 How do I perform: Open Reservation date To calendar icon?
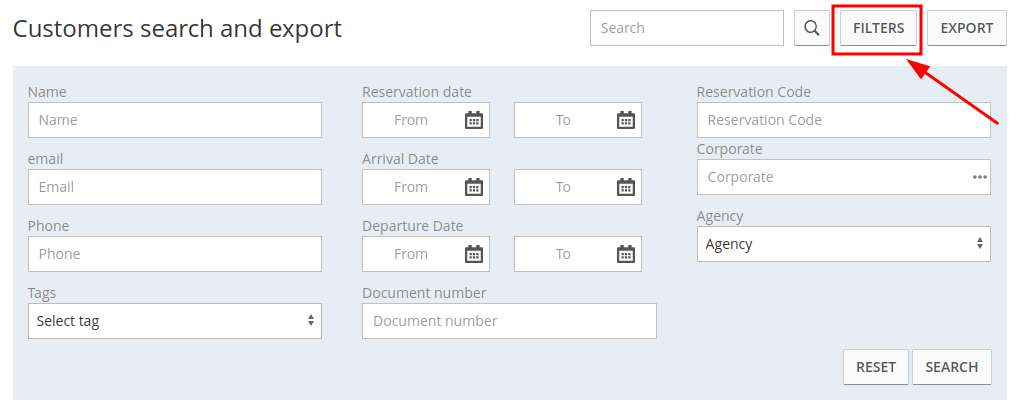[625, 120]
